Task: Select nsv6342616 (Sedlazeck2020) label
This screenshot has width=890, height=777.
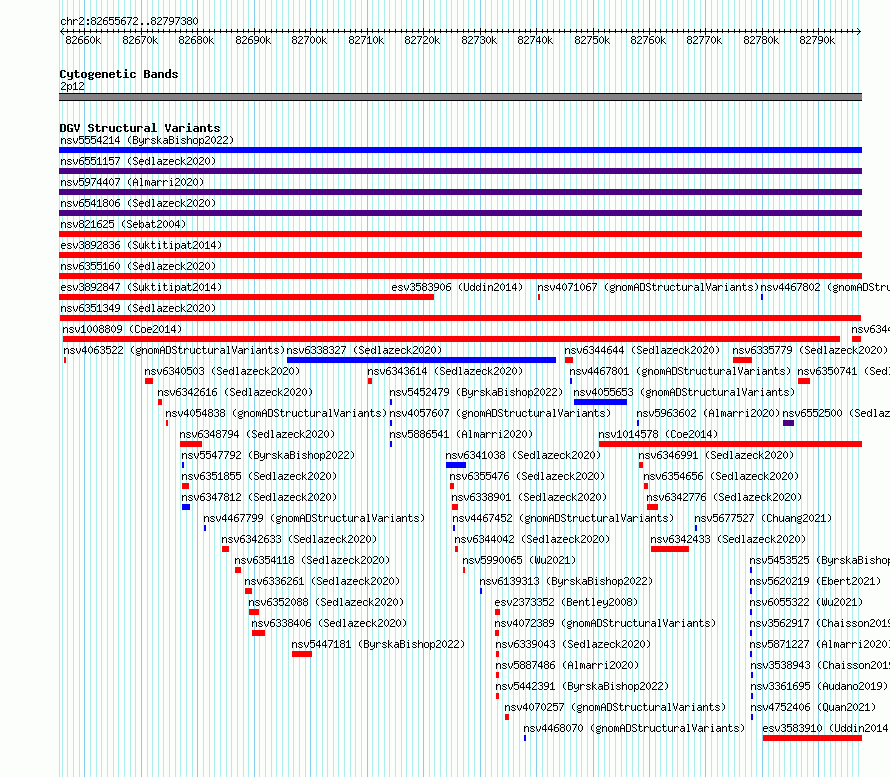Action: [235, 392]
